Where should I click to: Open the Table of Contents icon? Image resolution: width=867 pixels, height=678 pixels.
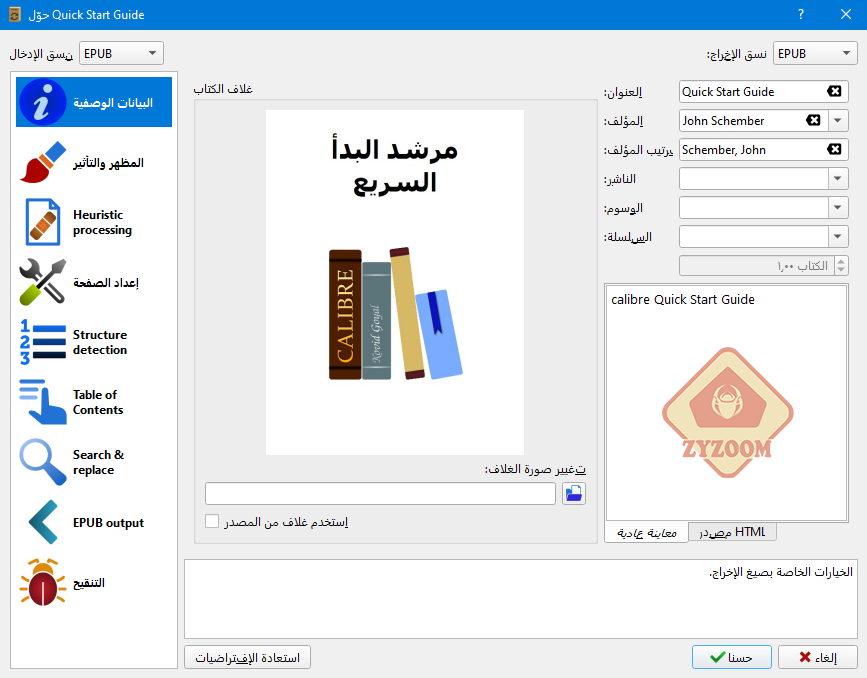[x=43, y=402]
